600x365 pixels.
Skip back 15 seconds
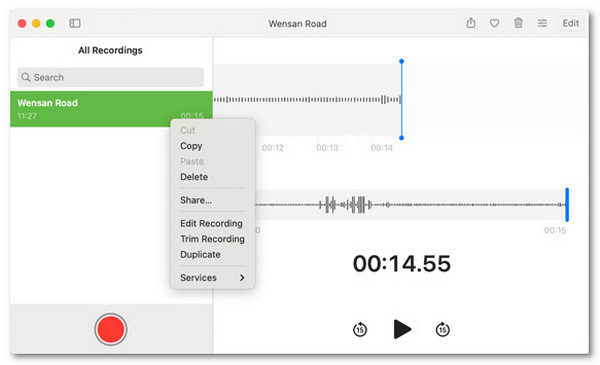coord(360,329)
